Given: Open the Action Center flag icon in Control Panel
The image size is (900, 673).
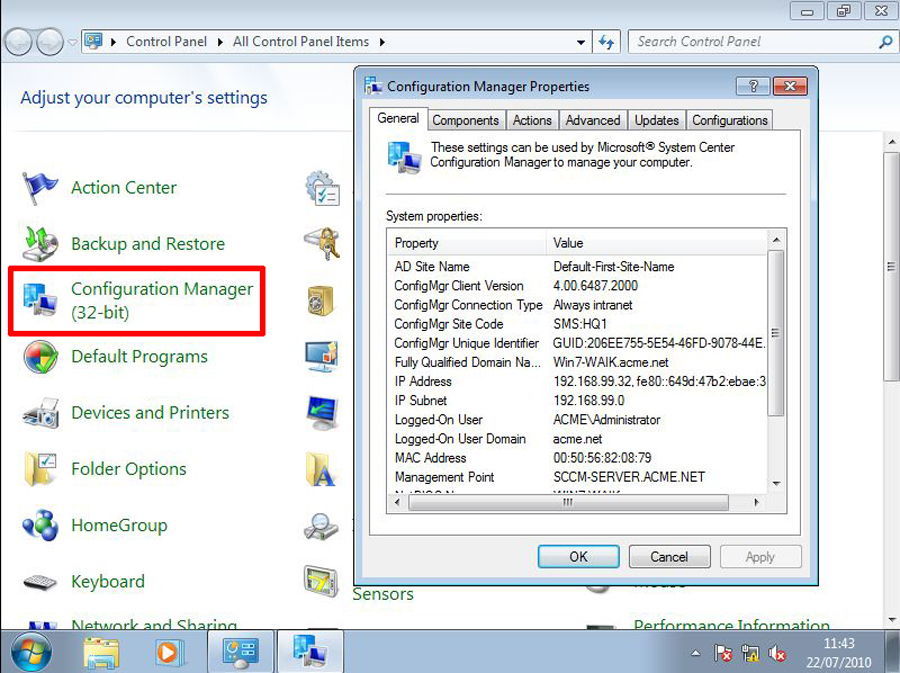Looking at the screenshot, I should (x=40, y=188).
